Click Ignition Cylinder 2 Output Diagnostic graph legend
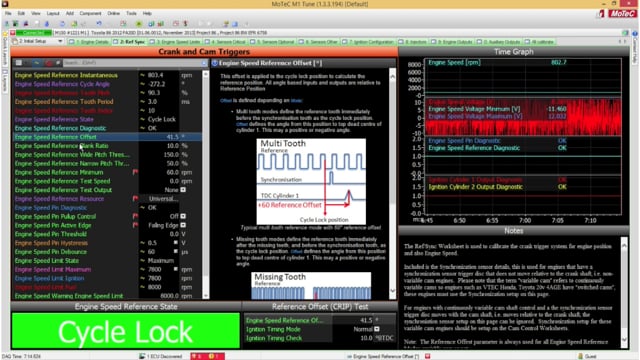This screenshot has width=640, height=360. (x=476, y=187)
